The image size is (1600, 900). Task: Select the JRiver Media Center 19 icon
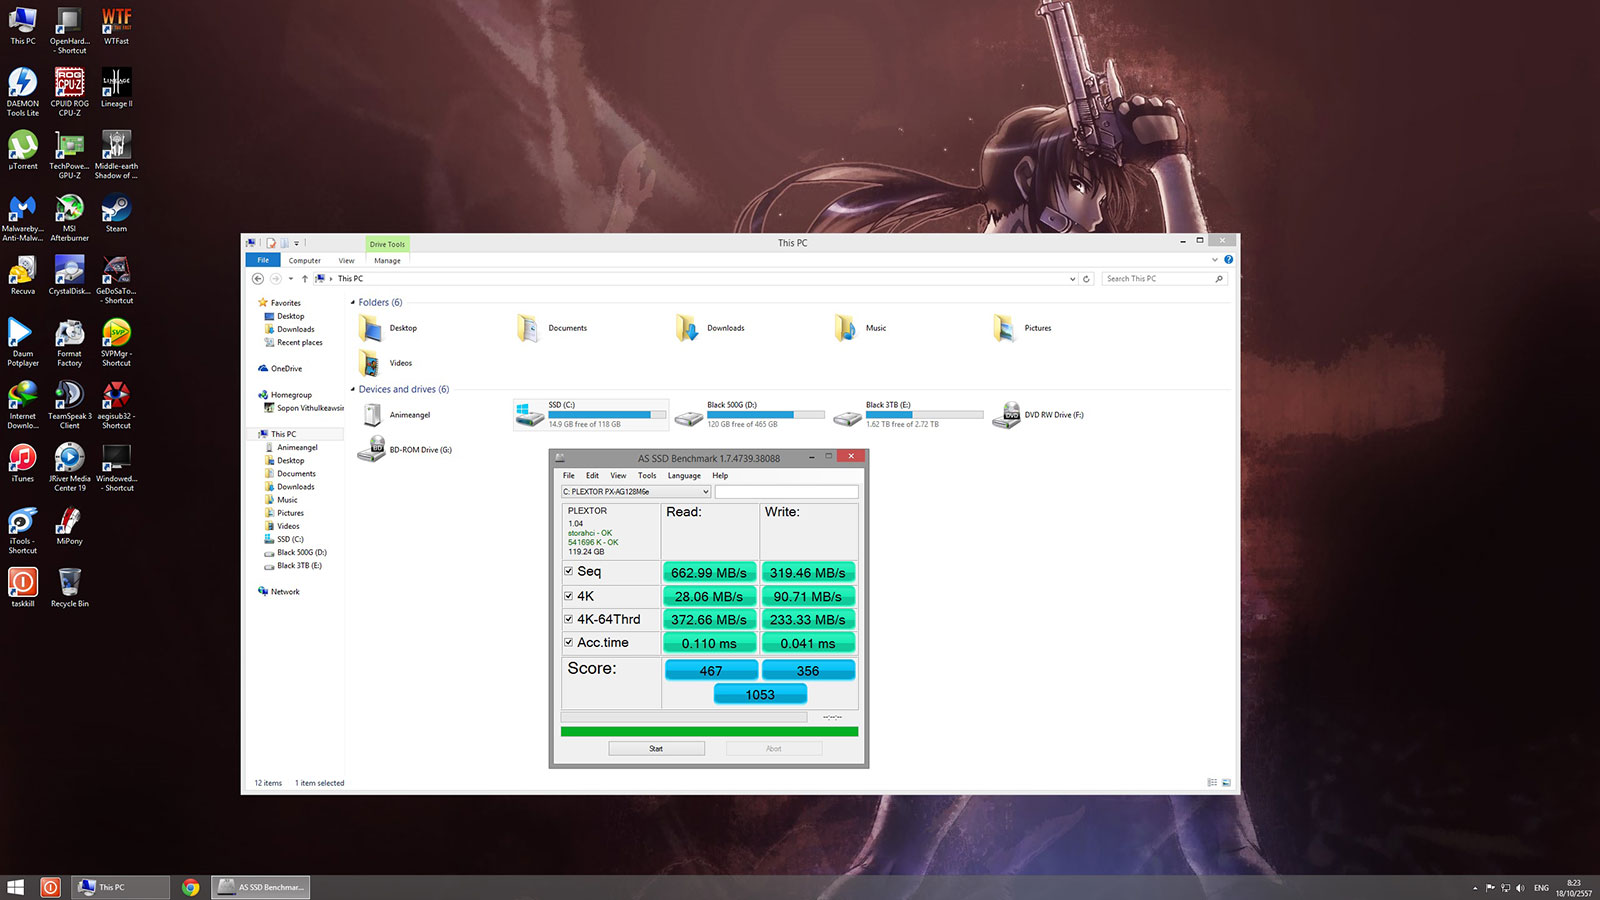69,468
